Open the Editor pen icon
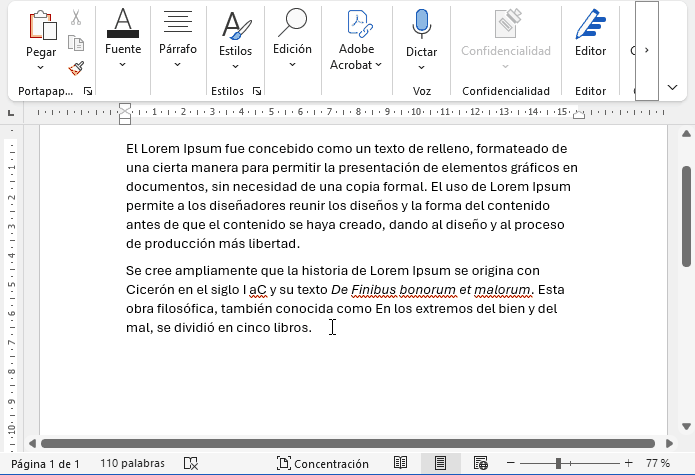695x475 pixels. click(x=590, y=25)
